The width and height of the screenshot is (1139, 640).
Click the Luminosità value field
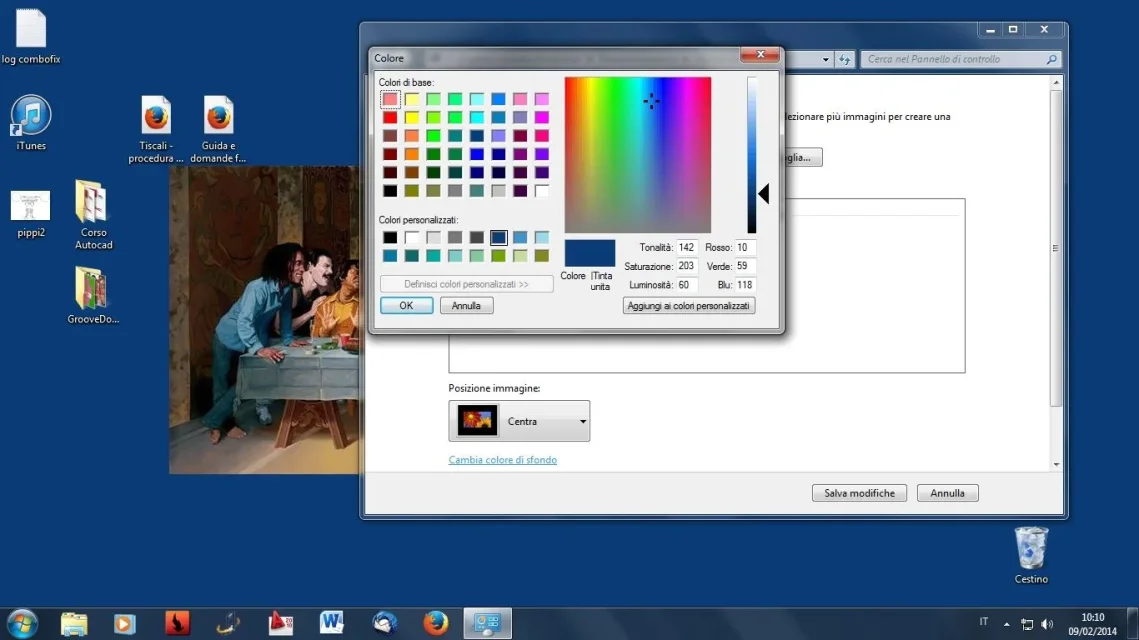[x=686, y=285]
